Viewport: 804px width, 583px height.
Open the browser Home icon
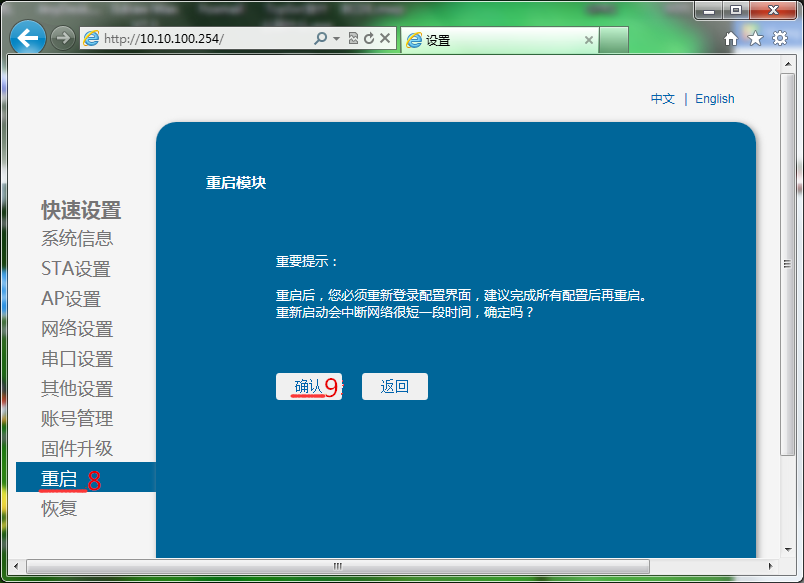coord(731,39)
